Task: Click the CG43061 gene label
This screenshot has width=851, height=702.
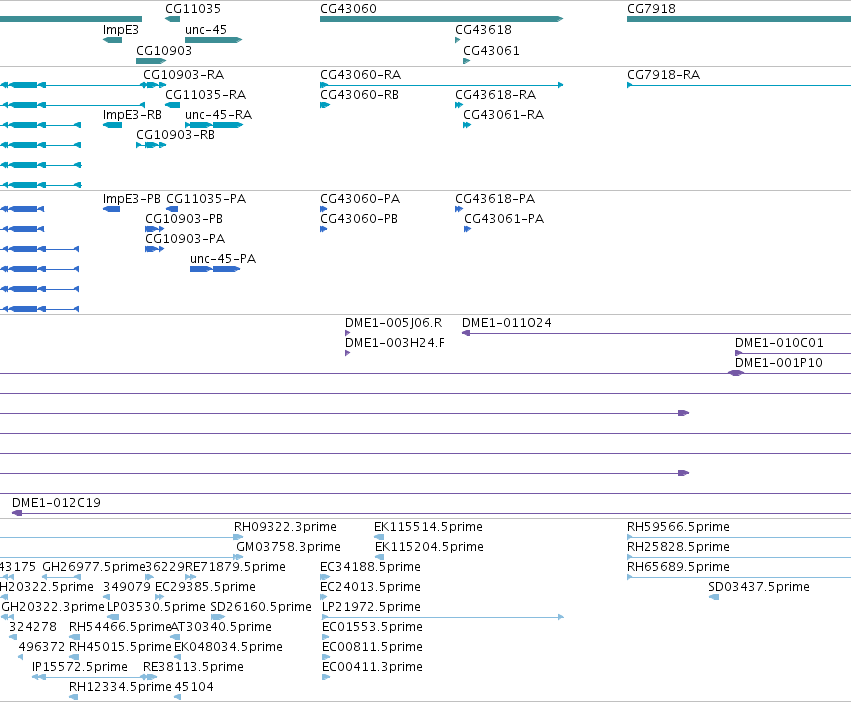Action: 491,50
